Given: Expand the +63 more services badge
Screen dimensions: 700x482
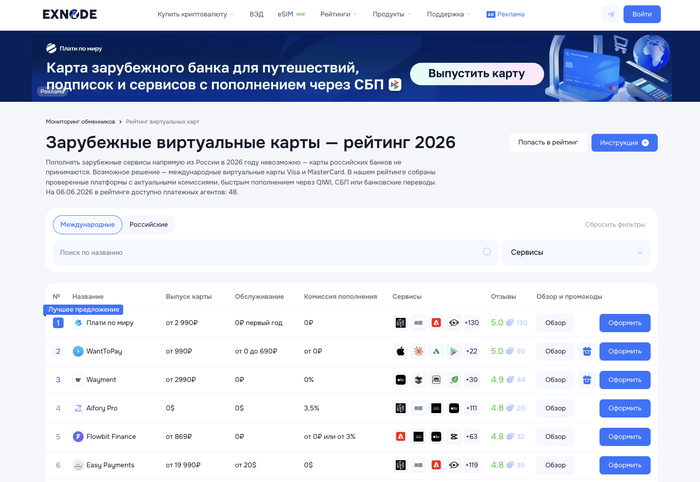Looking at the screenshot, I should (472, 436).
